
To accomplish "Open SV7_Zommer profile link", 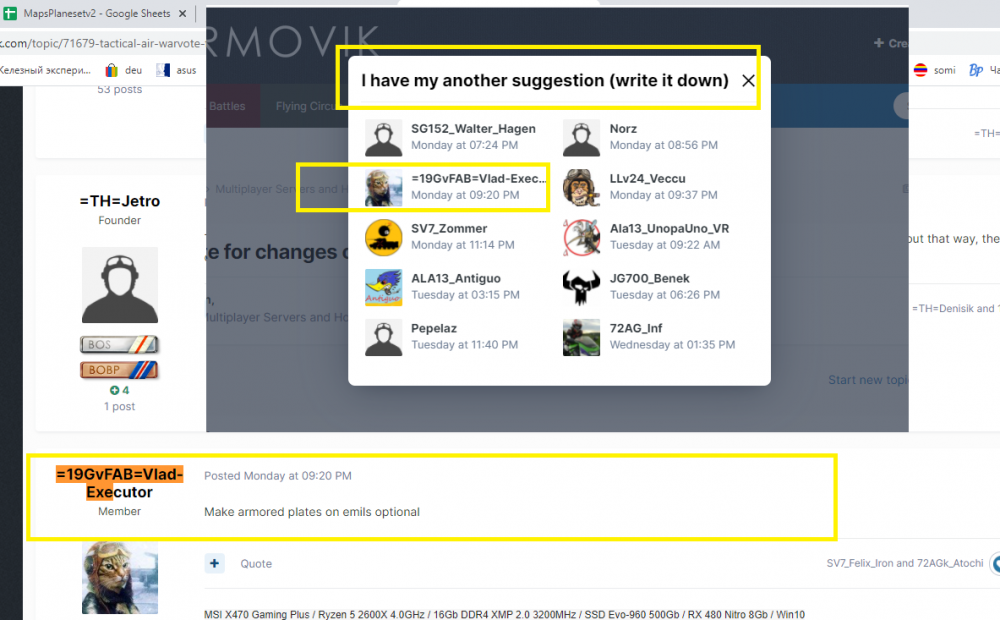I will [x=449, y=228].
